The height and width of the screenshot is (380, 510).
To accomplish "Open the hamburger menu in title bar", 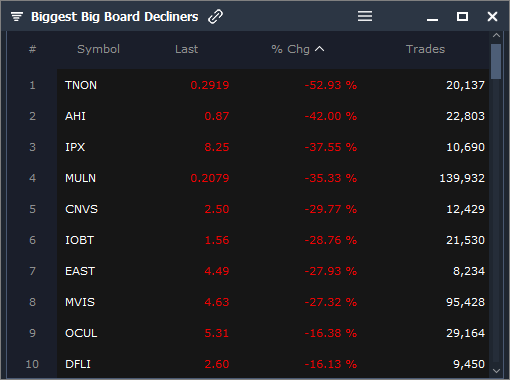I will (x=365, y=16).
